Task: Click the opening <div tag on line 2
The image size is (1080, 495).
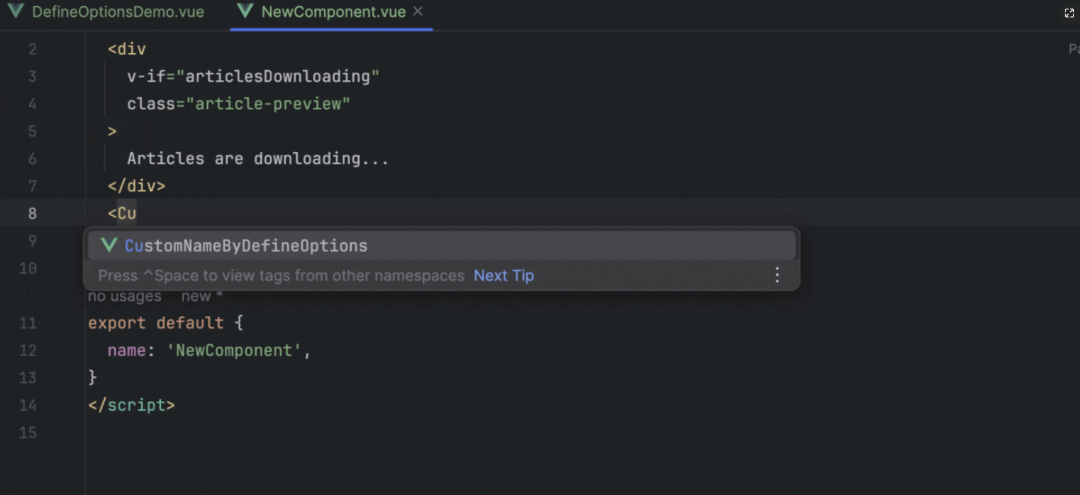Action: (127, 50)
